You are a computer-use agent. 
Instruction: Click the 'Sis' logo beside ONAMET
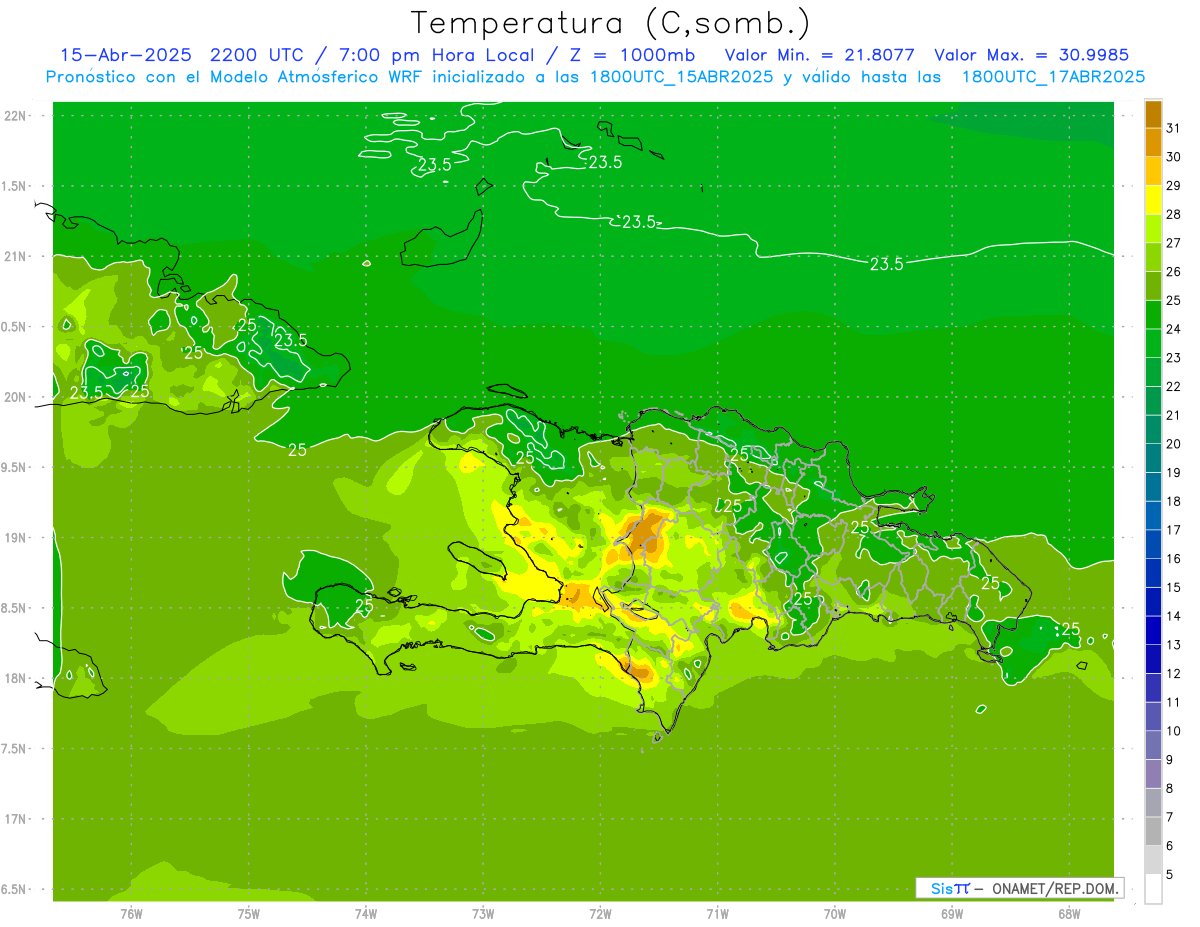(x=942, y=888)
